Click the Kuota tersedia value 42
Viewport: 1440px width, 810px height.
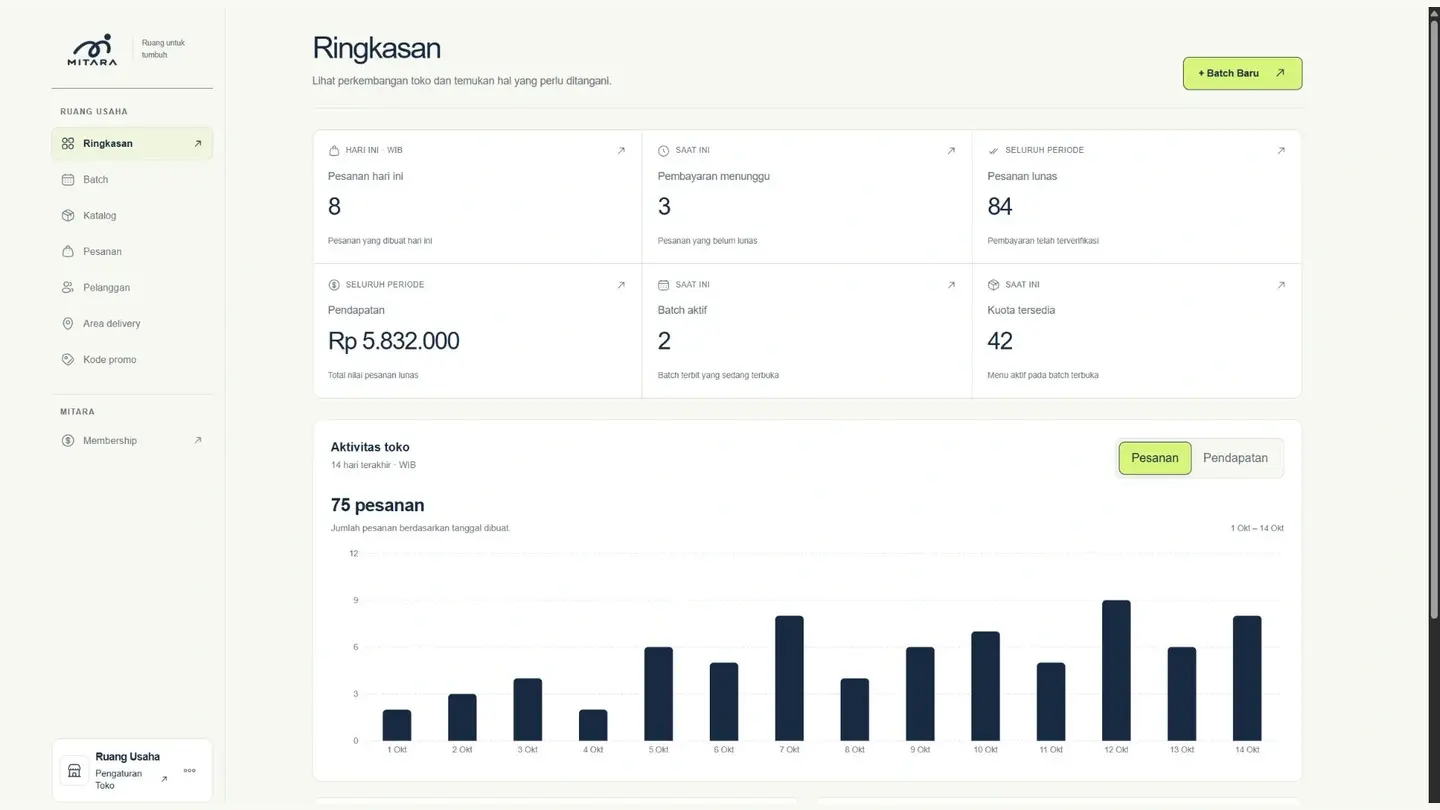pyautogui.click(x=1000, y=341)
